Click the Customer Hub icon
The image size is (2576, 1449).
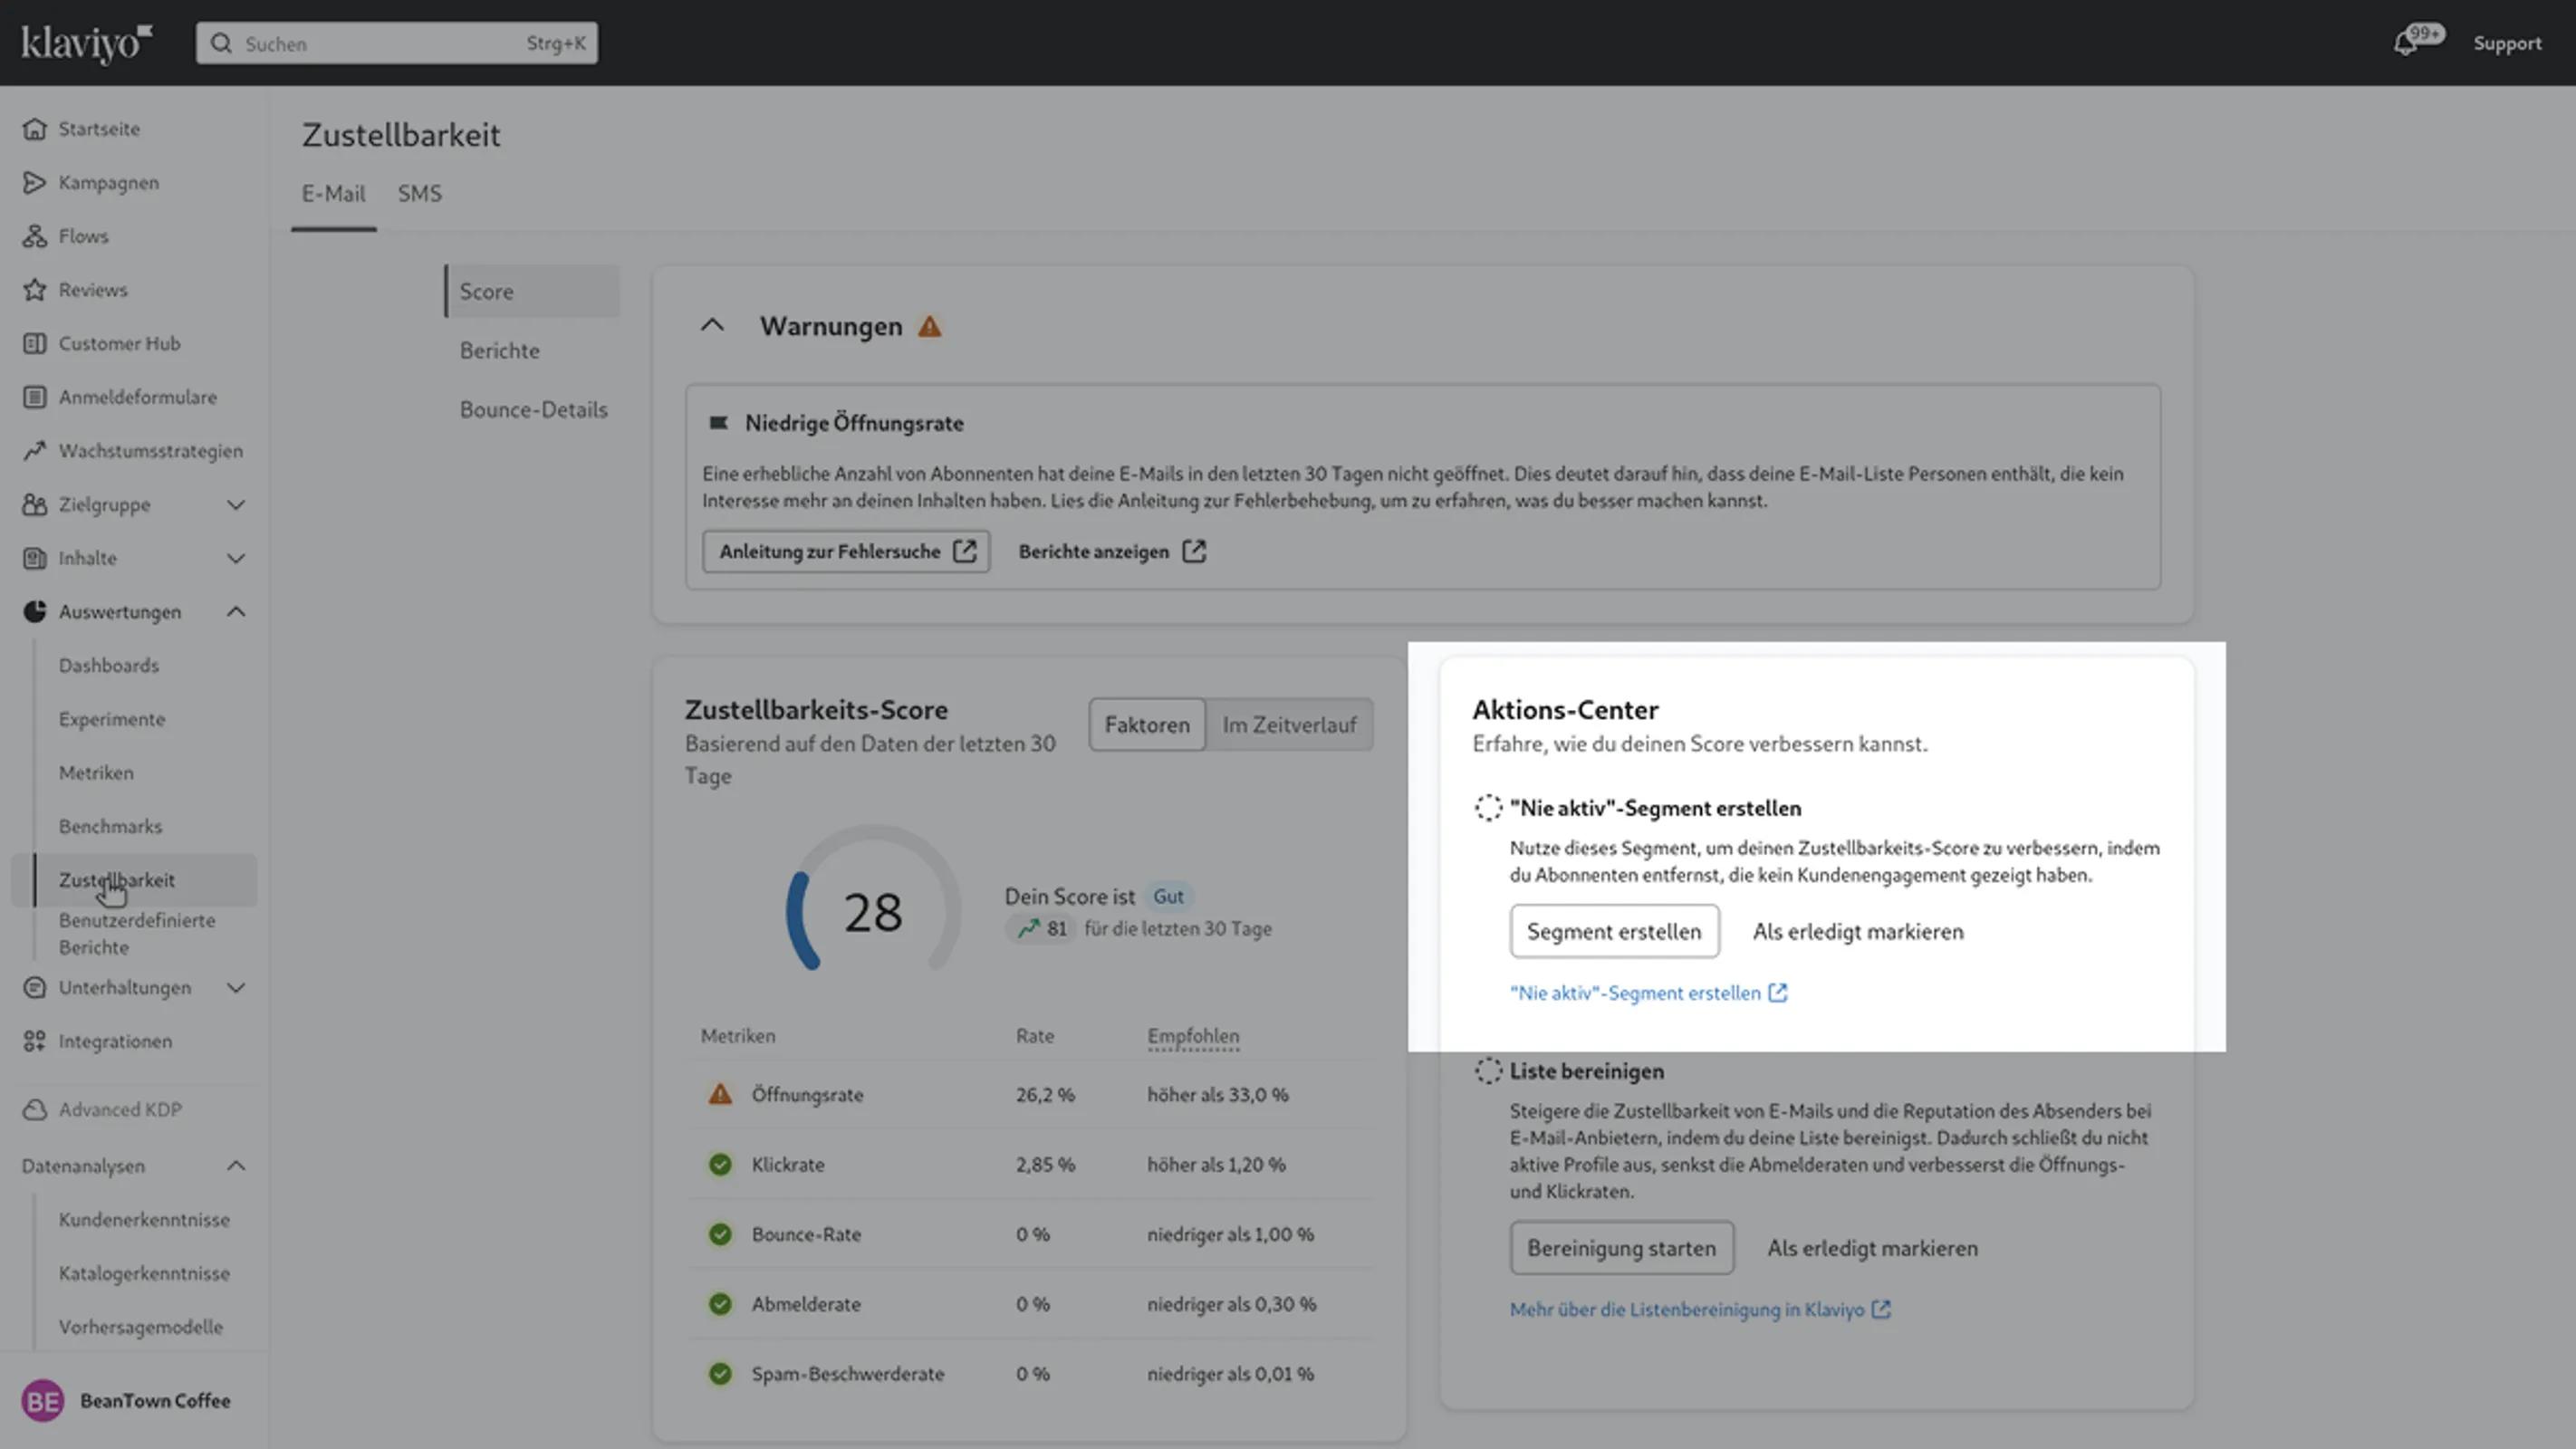click(35, 343)
